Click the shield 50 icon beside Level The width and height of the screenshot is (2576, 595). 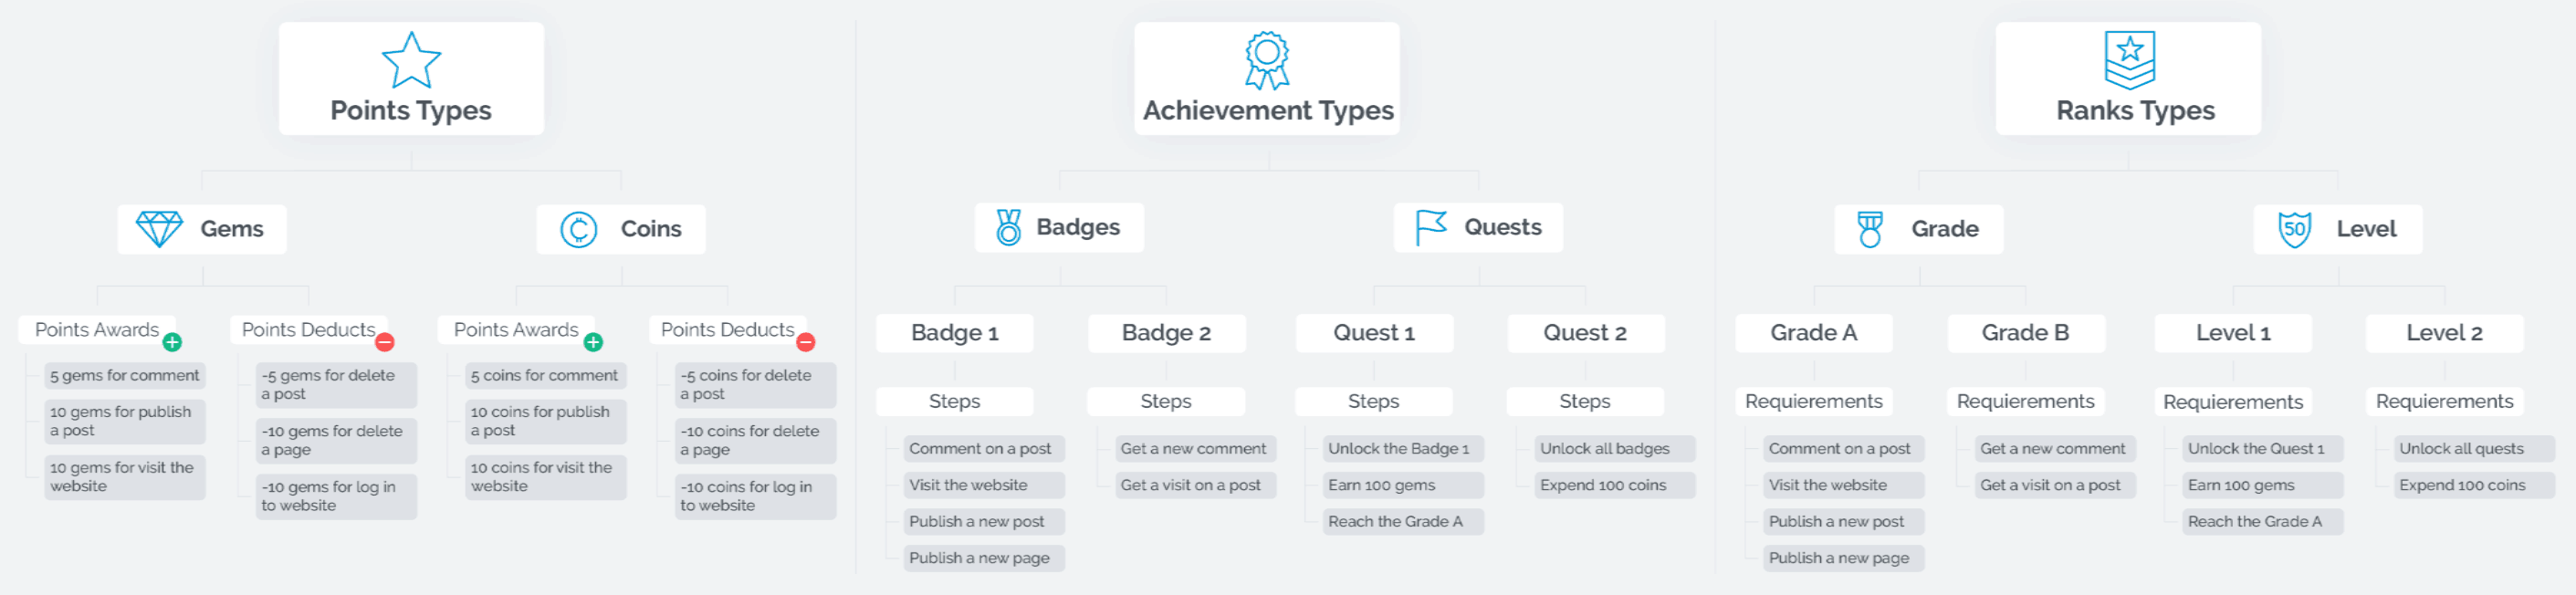2294,229
